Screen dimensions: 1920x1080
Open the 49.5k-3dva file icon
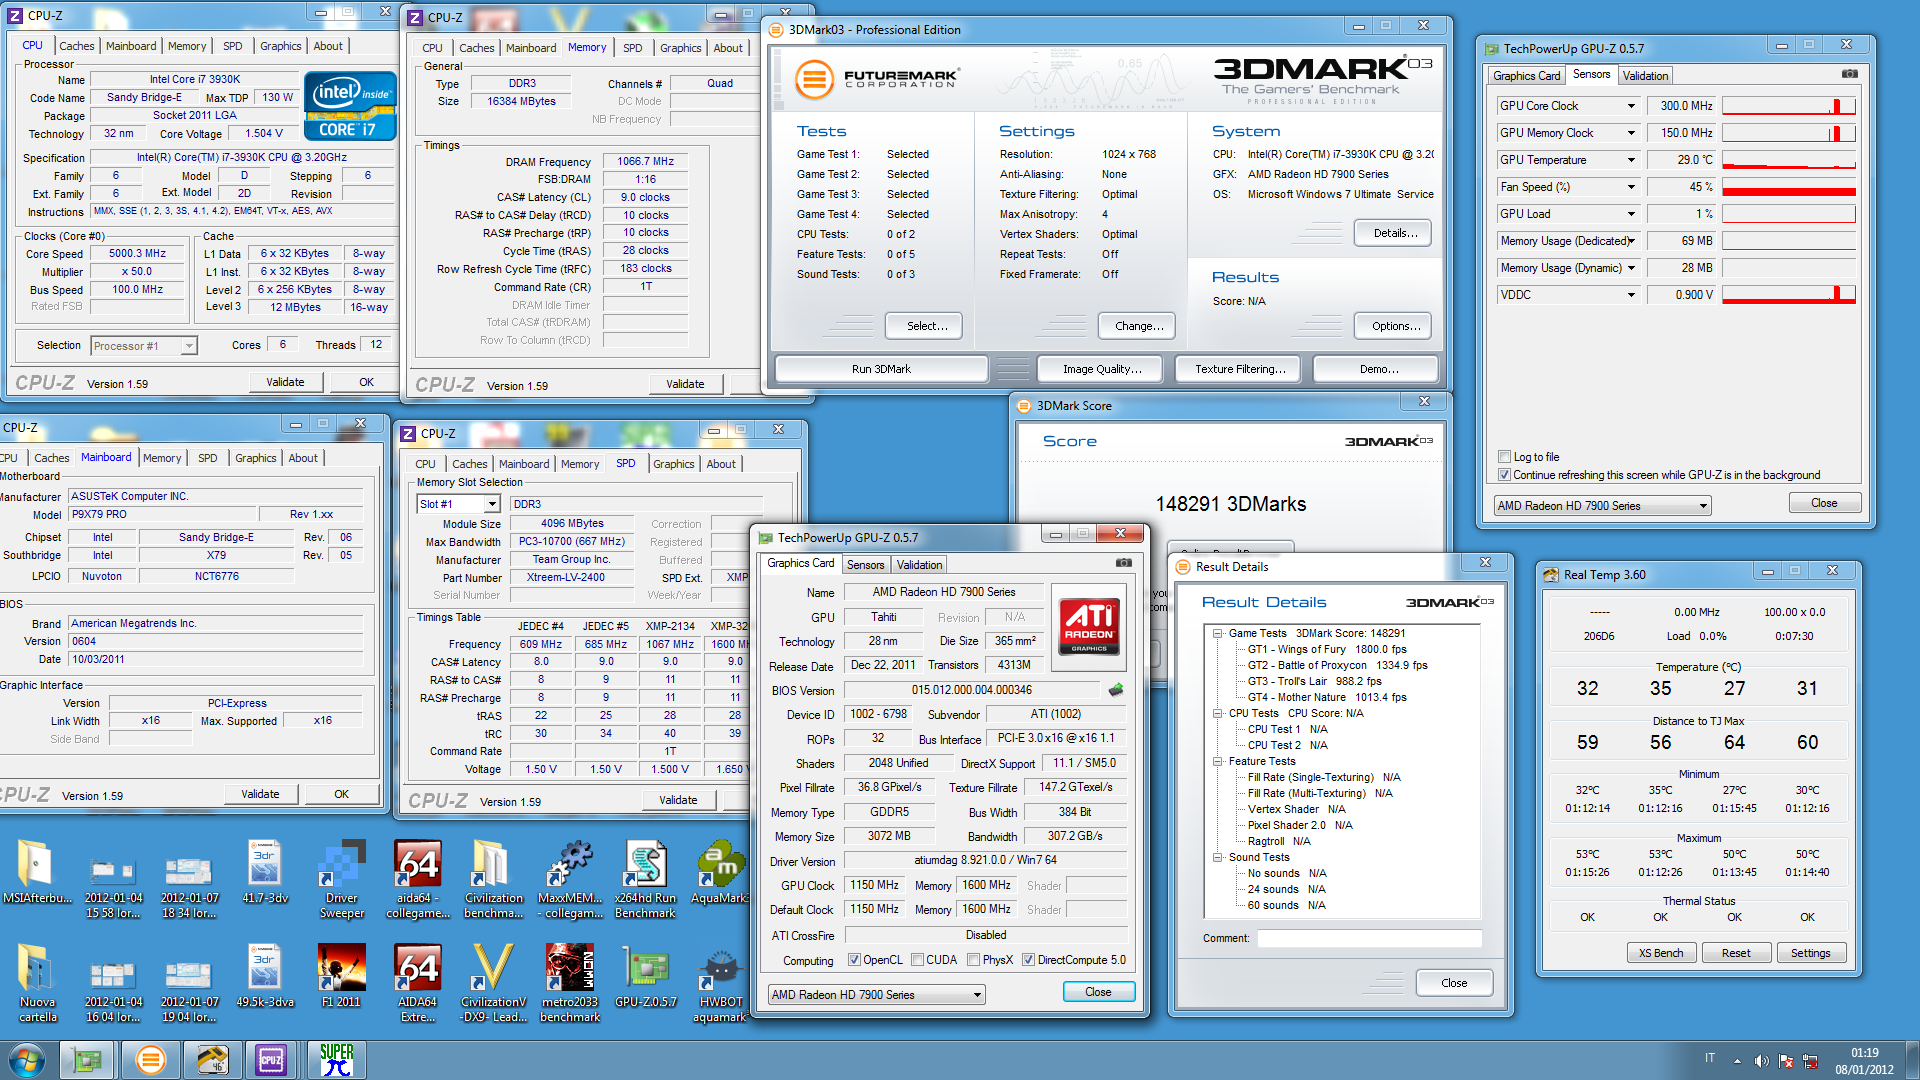click(265, 976)
